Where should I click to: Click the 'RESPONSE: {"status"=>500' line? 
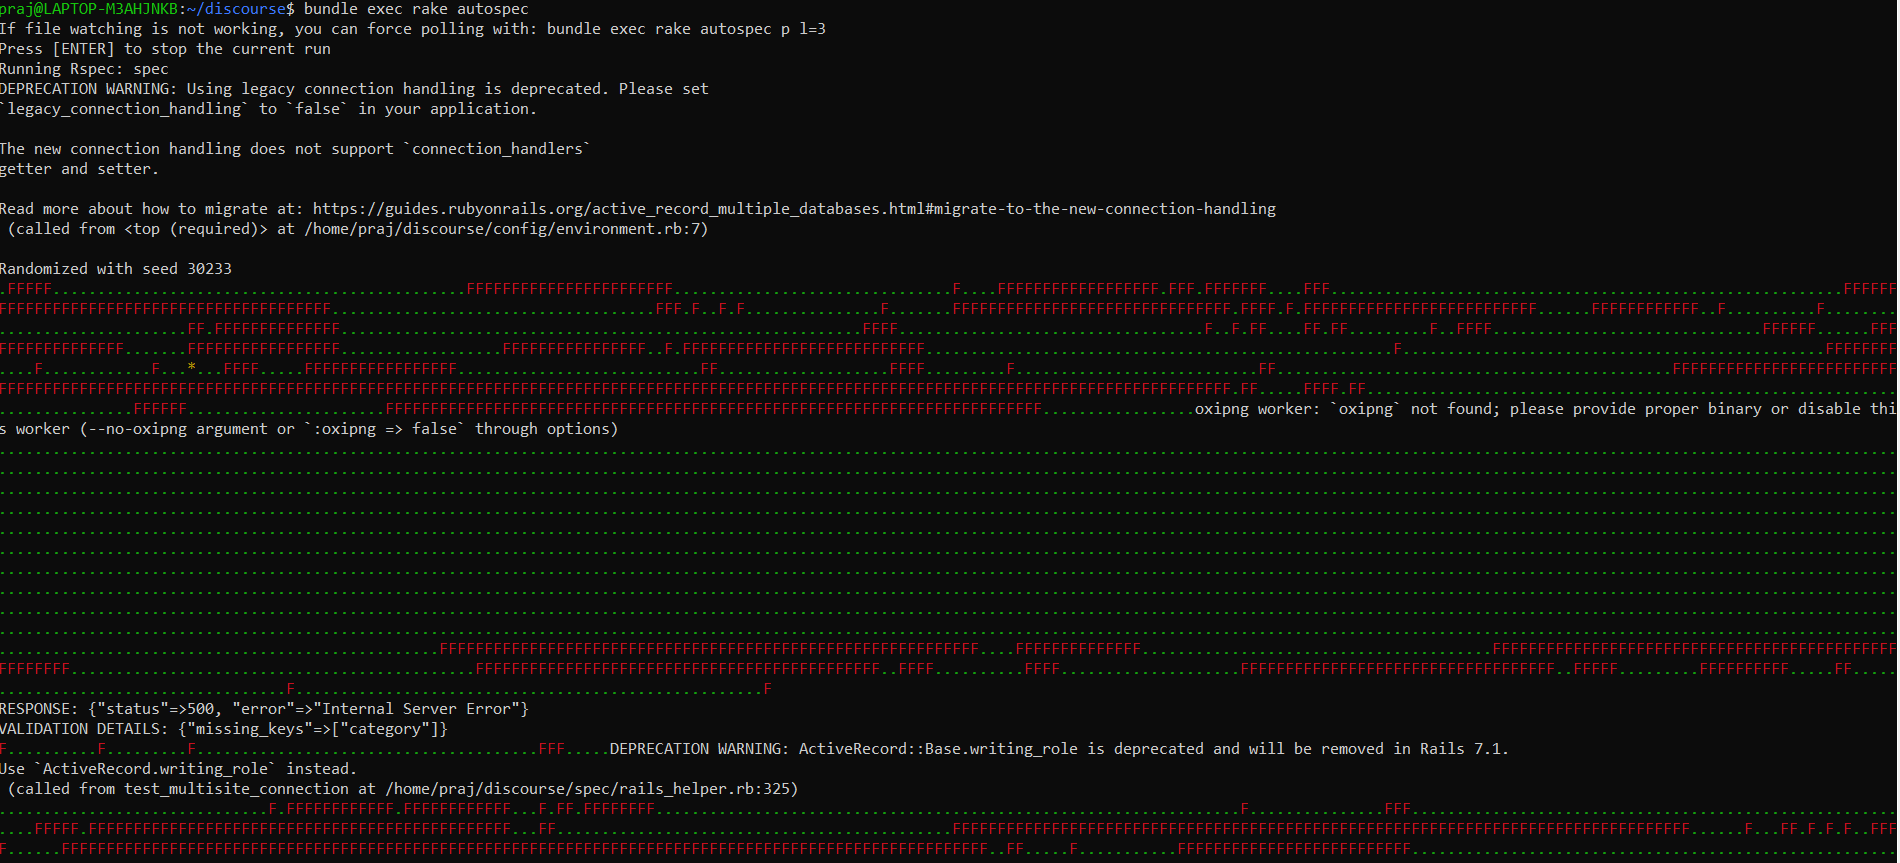click(264, 709)
